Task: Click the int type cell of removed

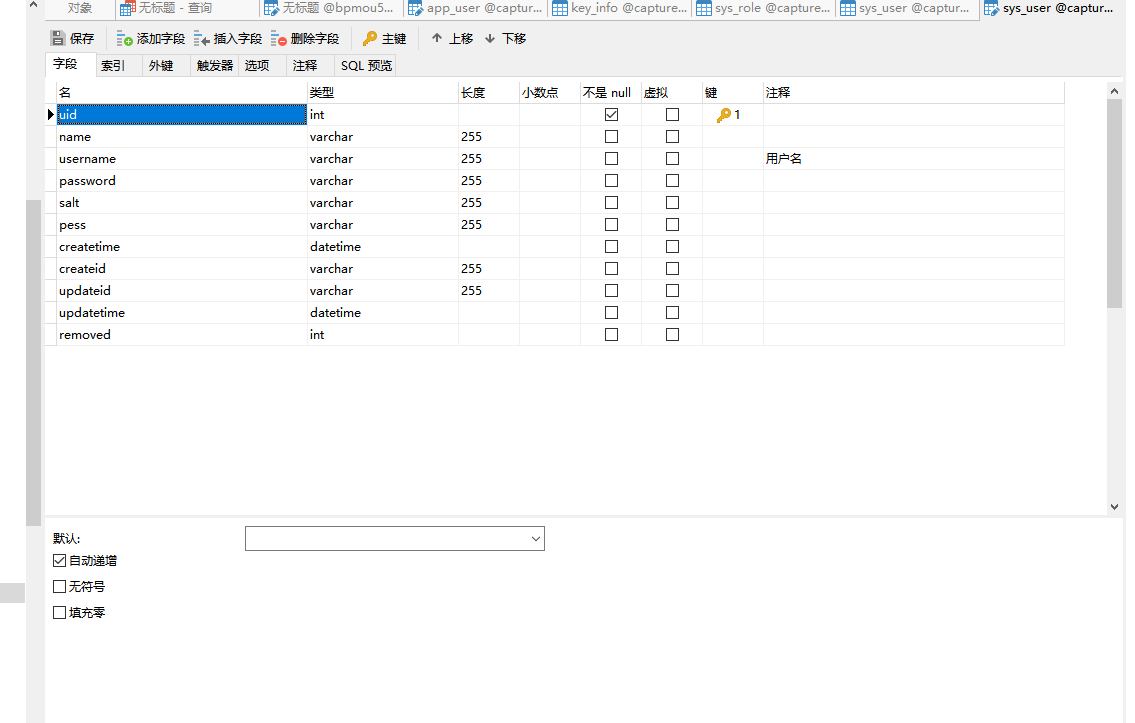Action: coord(383,334)
